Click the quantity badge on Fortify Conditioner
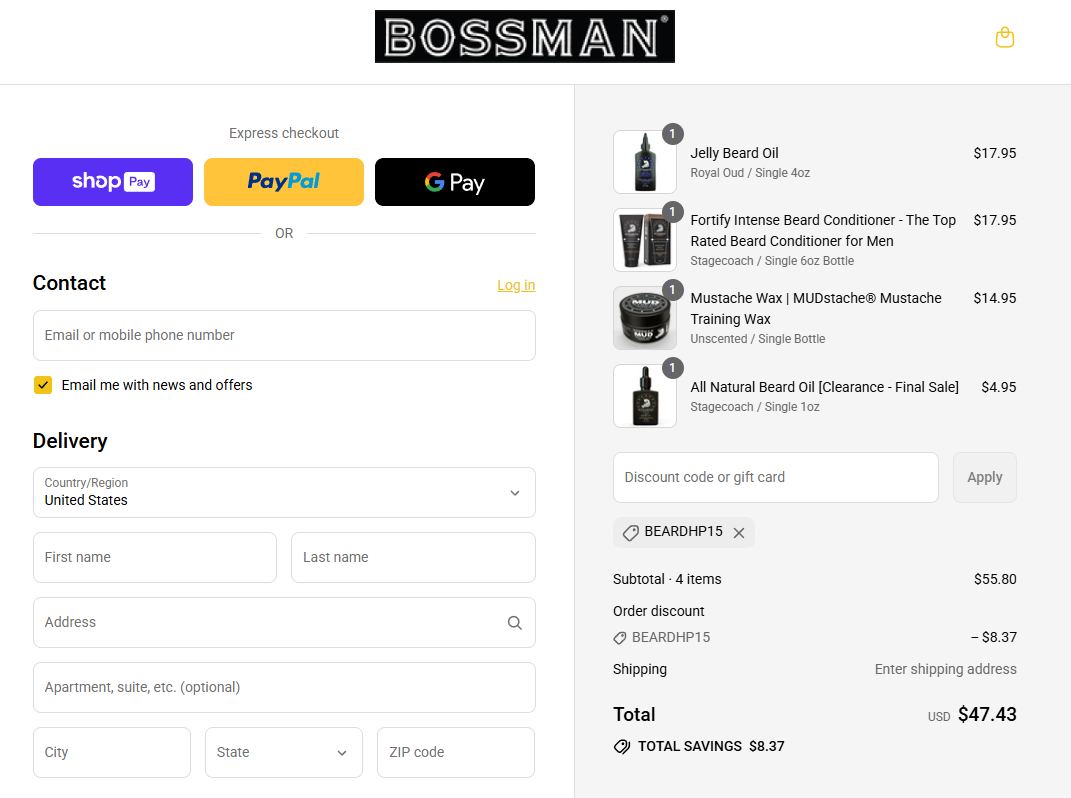This screenshot has width=1071, height=798. [x=673, y=212]
